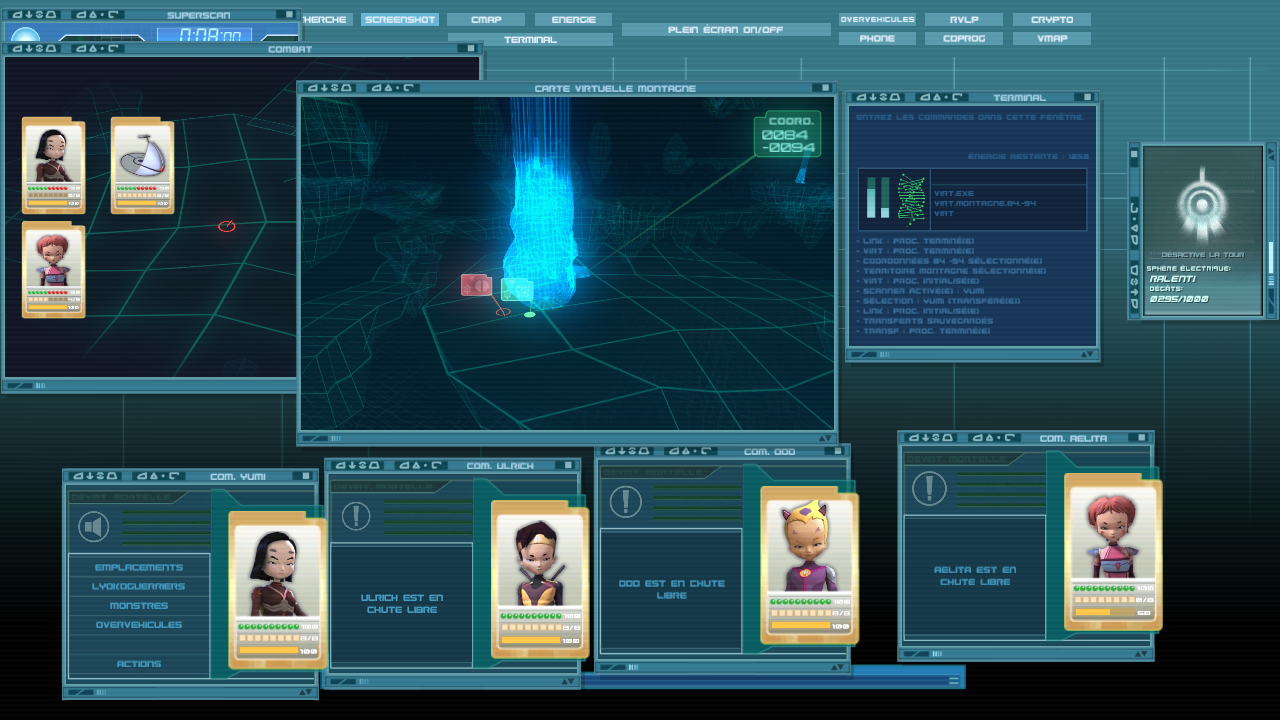Select Aelita's character card in Combat window

(x=54, y=270)
